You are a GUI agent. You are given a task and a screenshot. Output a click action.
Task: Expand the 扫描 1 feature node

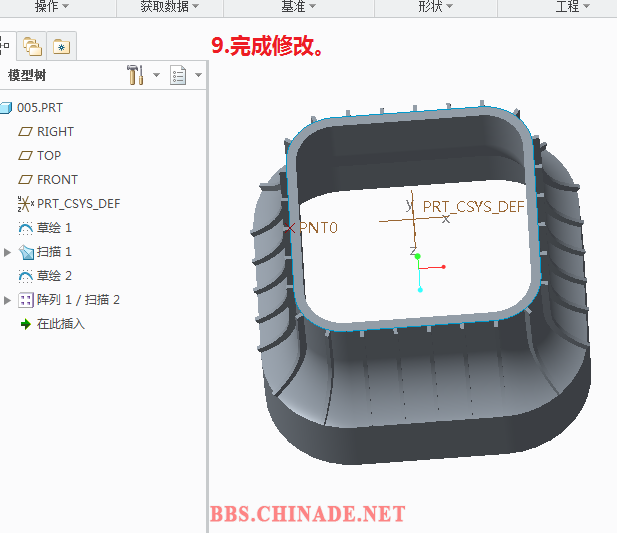[x=9, y=252]
